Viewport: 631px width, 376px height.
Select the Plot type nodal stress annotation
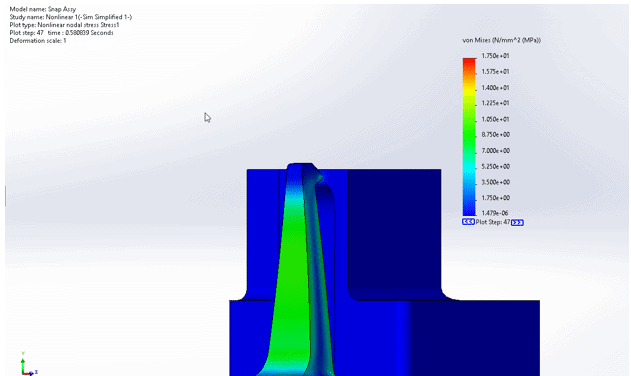pos(64,25)
